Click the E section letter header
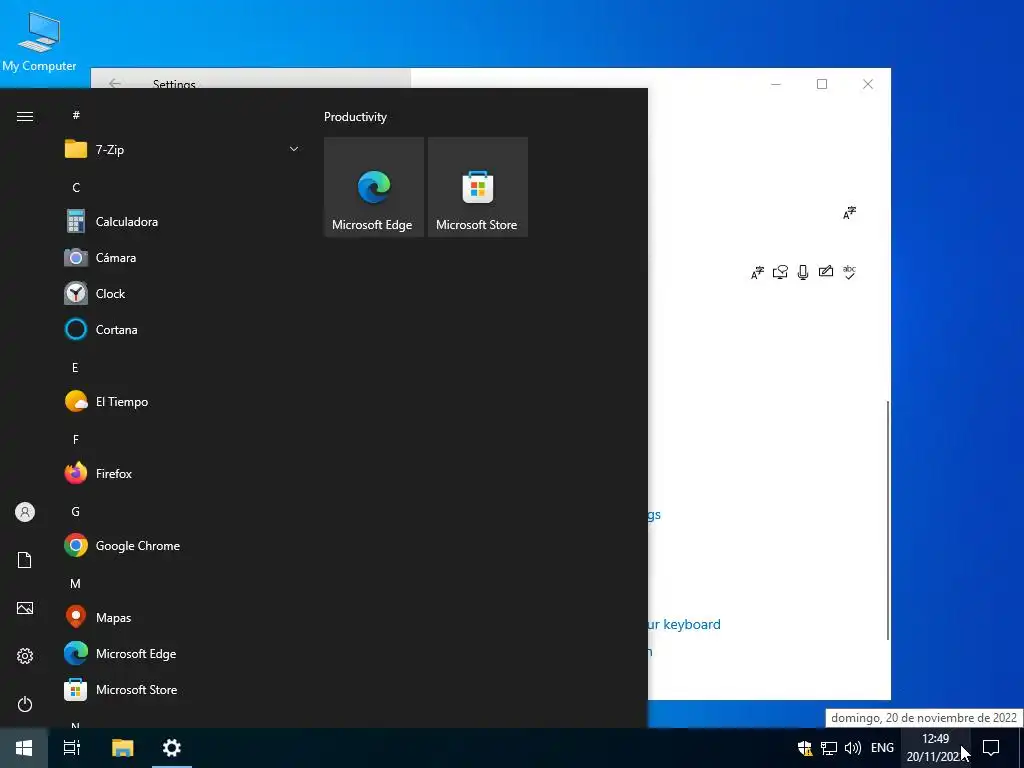Image resolution: width=1024 pixels, height=768 pixels. [x=75, y=368]
